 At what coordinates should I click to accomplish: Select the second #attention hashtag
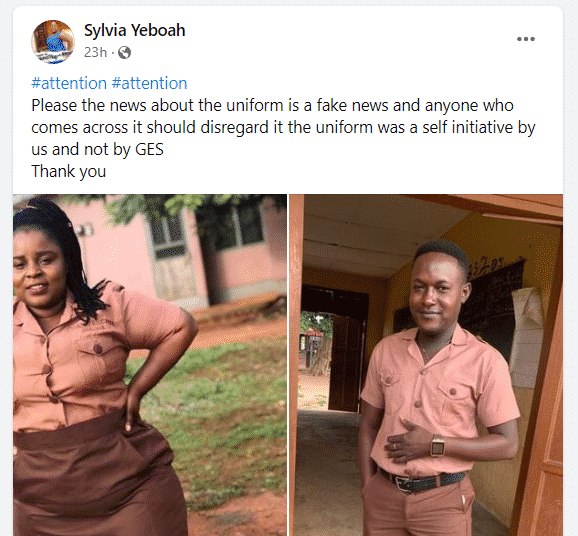(149, 83)
